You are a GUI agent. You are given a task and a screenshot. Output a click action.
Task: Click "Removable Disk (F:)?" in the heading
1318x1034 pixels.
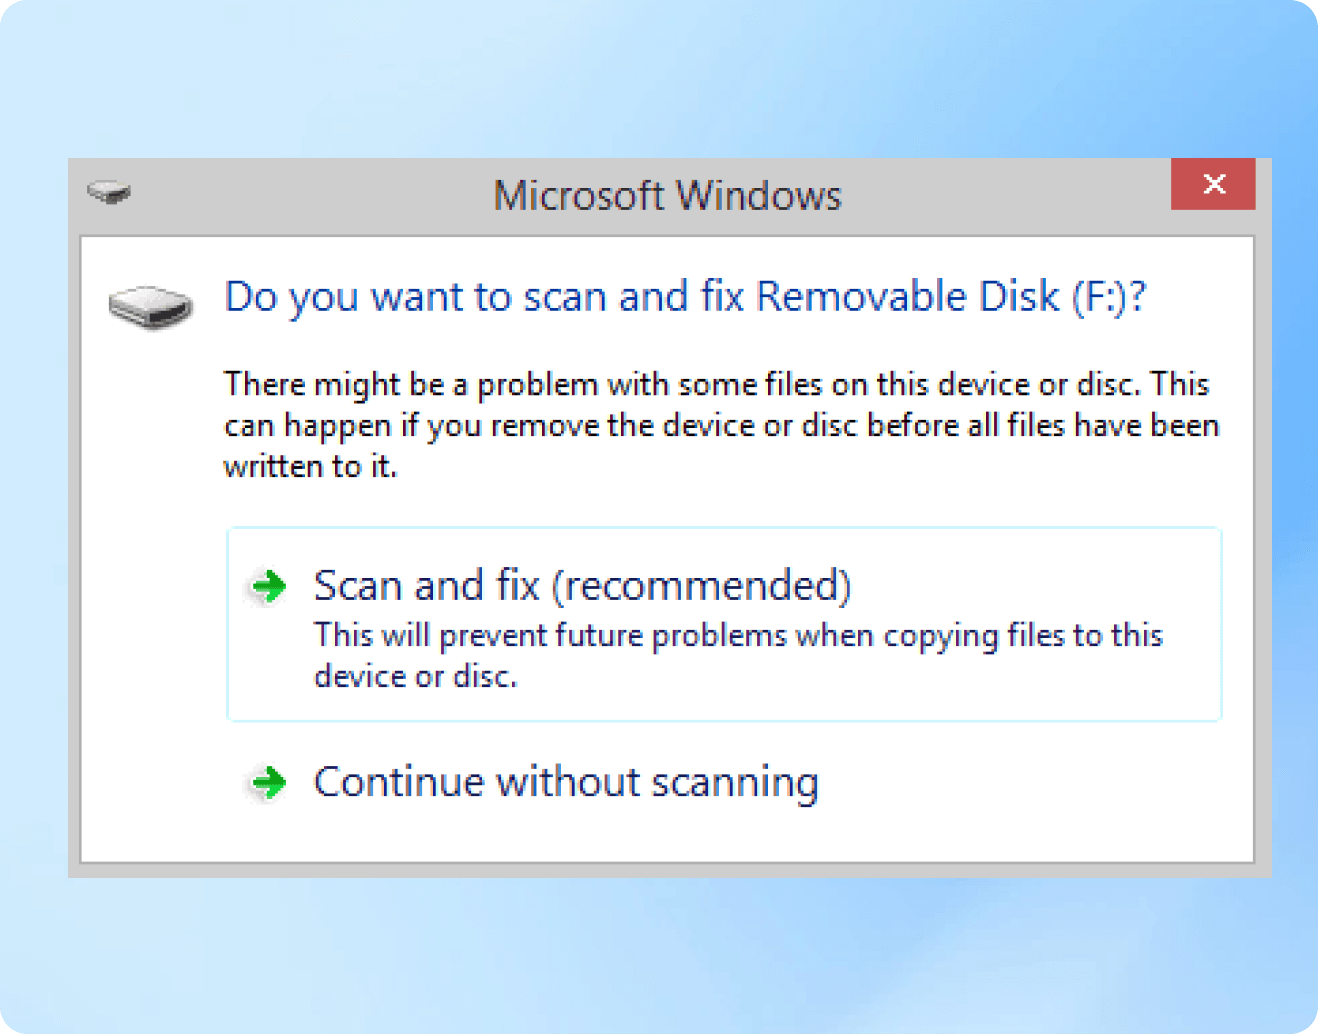pyautogui.click(x=950, y=297)
